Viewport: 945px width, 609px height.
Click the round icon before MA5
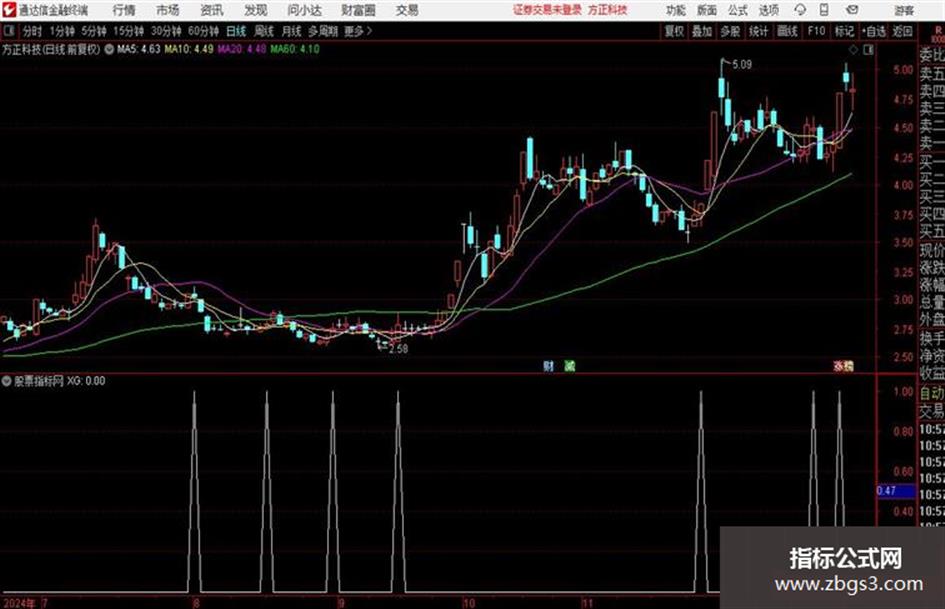pyautogui.click(x=109, y=49)
